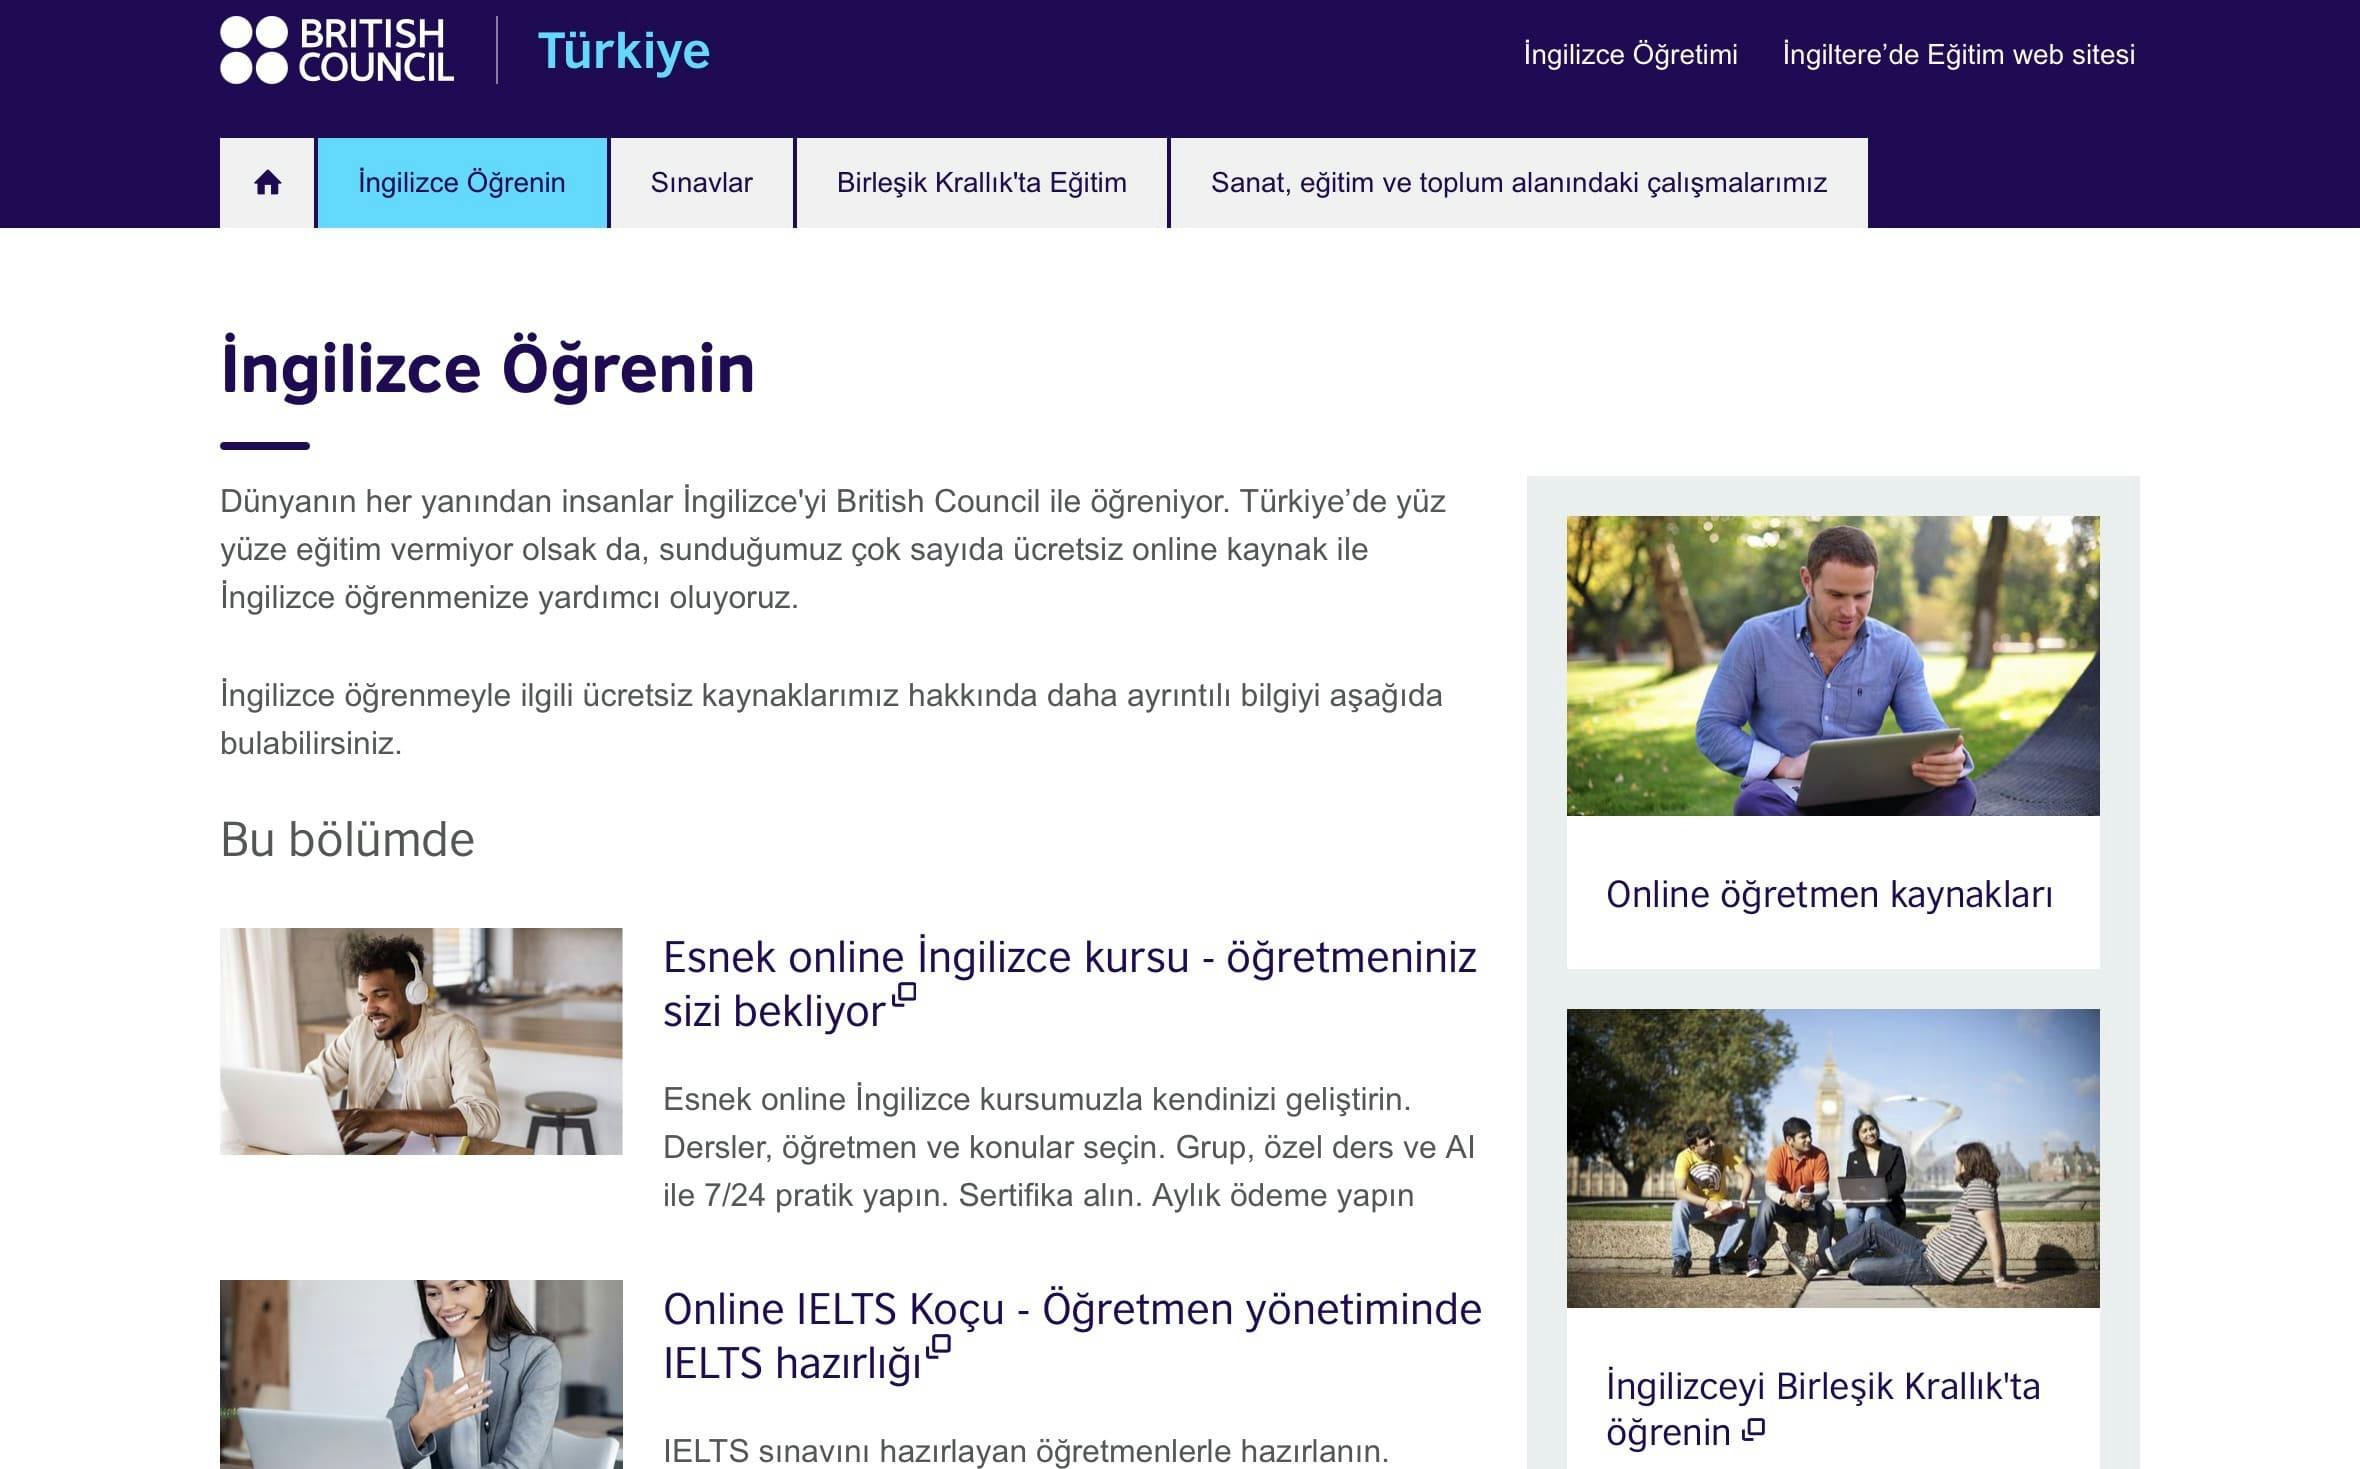Select Birleşik Krallık'ta Eğitim tab
This screenshot has height=1469, width=2360.
[x=981, y=183]
